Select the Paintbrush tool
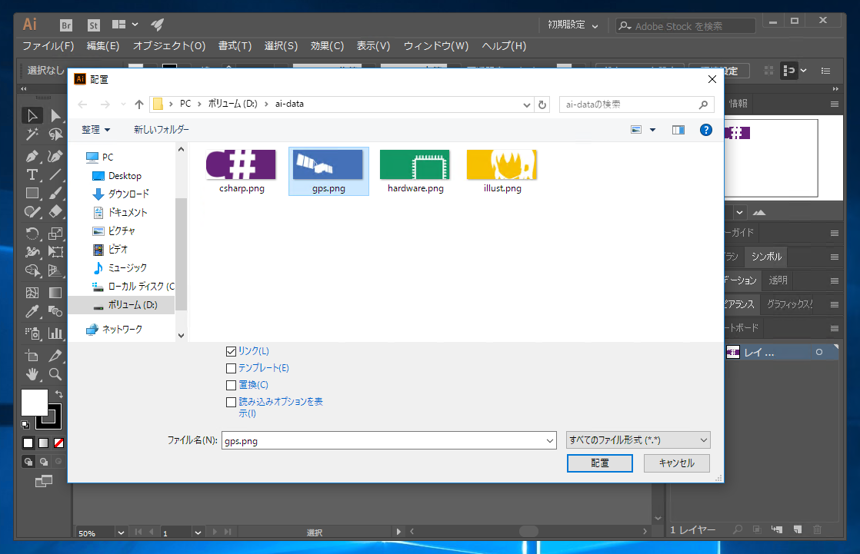This screenshot has height=554, width=860. (x=55, y=194)
